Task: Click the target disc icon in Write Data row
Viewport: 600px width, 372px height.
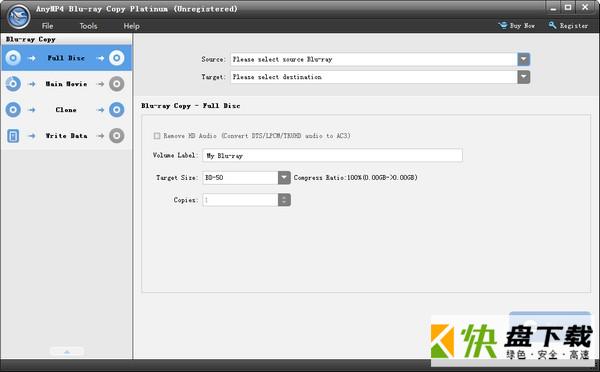Action: (117, 136)
